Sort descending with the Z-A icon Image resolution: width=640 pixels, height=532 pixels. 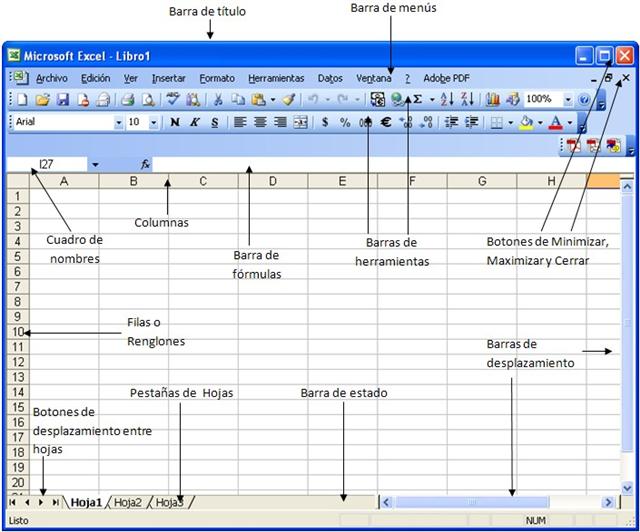pyautogui.click(x=467, y=99)
